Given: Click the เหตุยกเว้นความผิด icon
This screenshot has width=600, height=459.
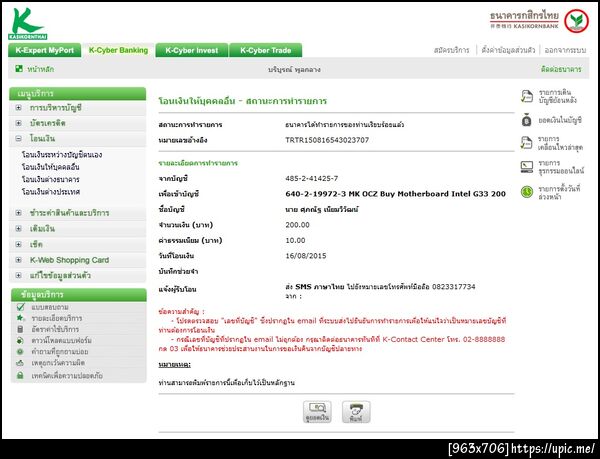Looking at the screenshot, I should [x=21, y=363].
